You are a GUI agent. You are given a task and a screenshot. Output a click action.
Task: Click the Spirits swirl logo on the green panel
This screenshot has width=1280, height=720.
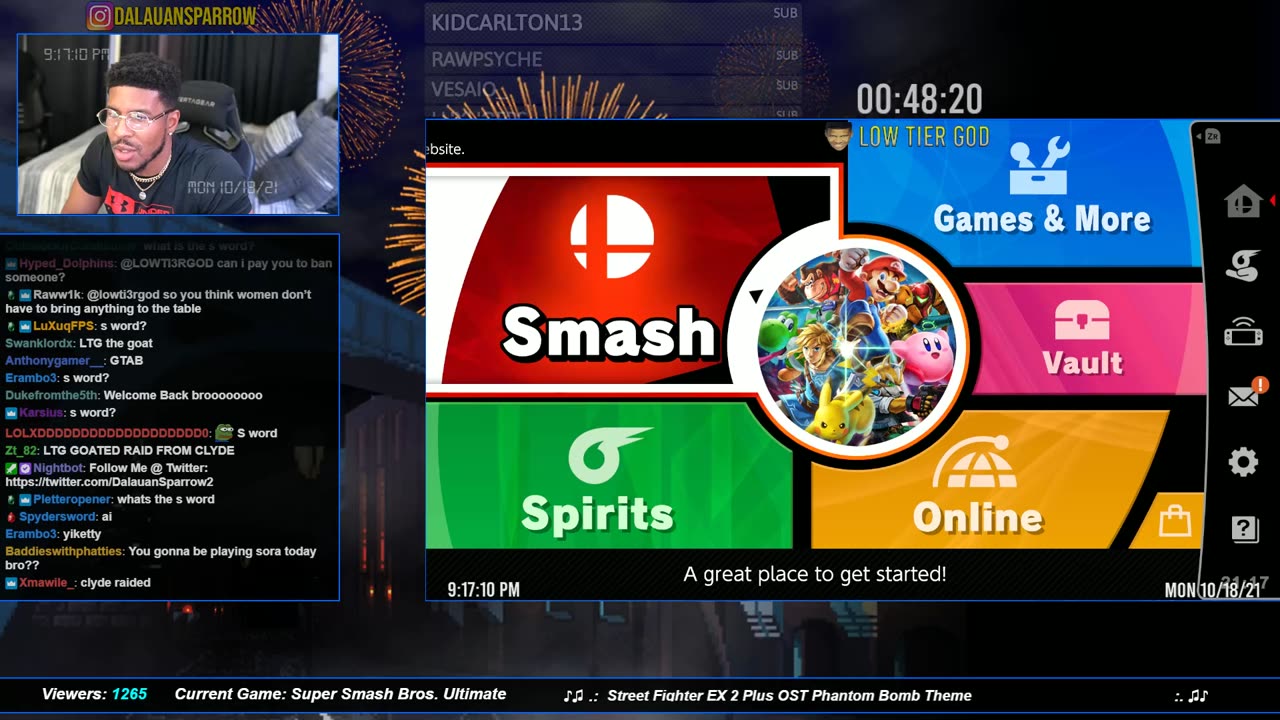coord(609,456)
